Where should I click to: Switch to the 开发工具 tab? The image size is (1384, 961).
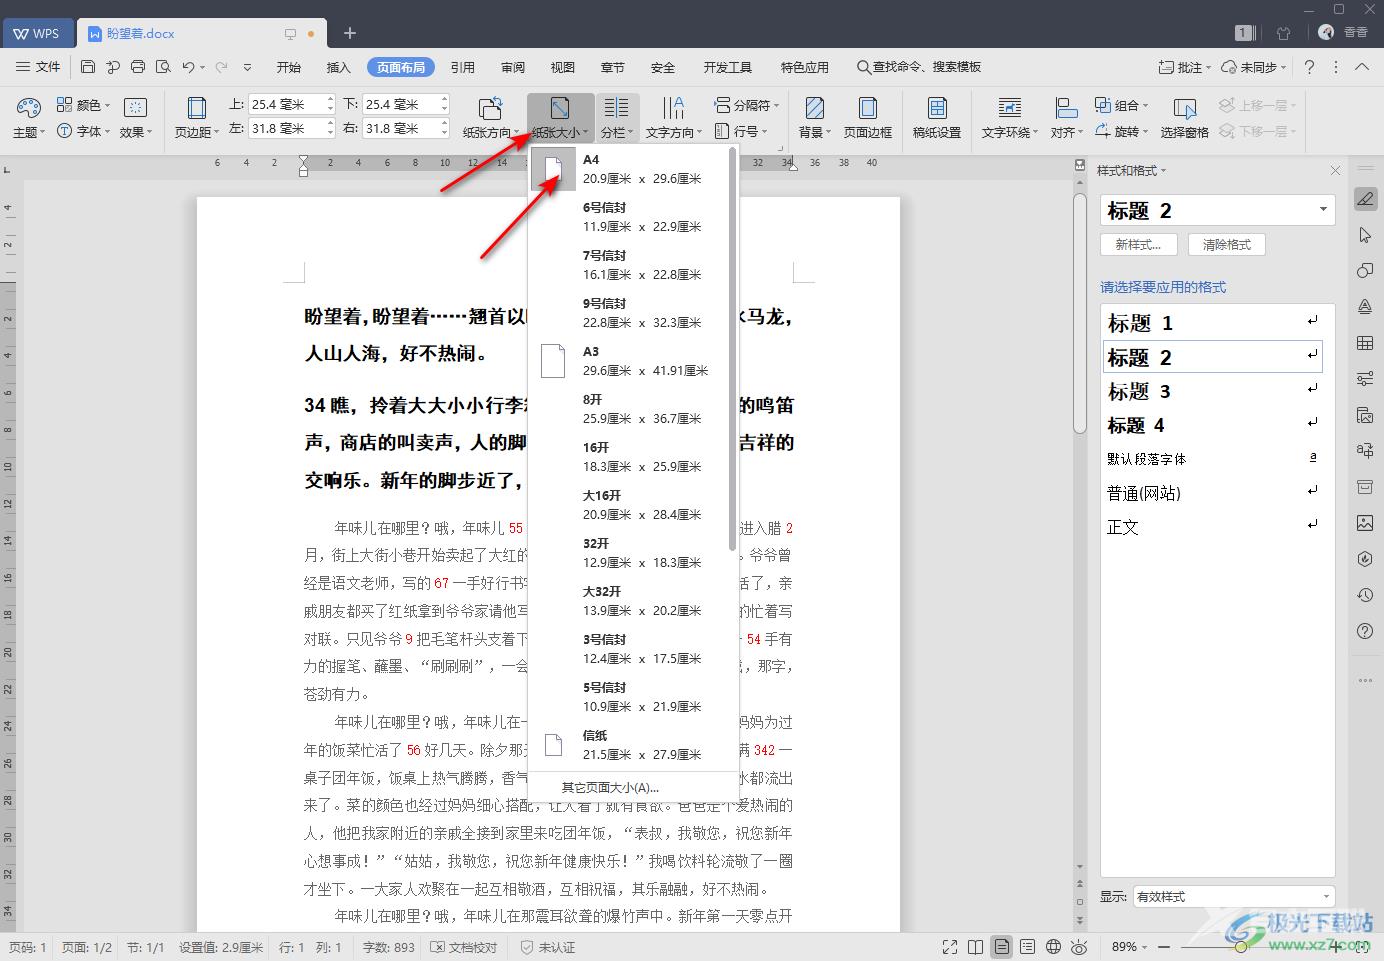[x=728, y=67]
